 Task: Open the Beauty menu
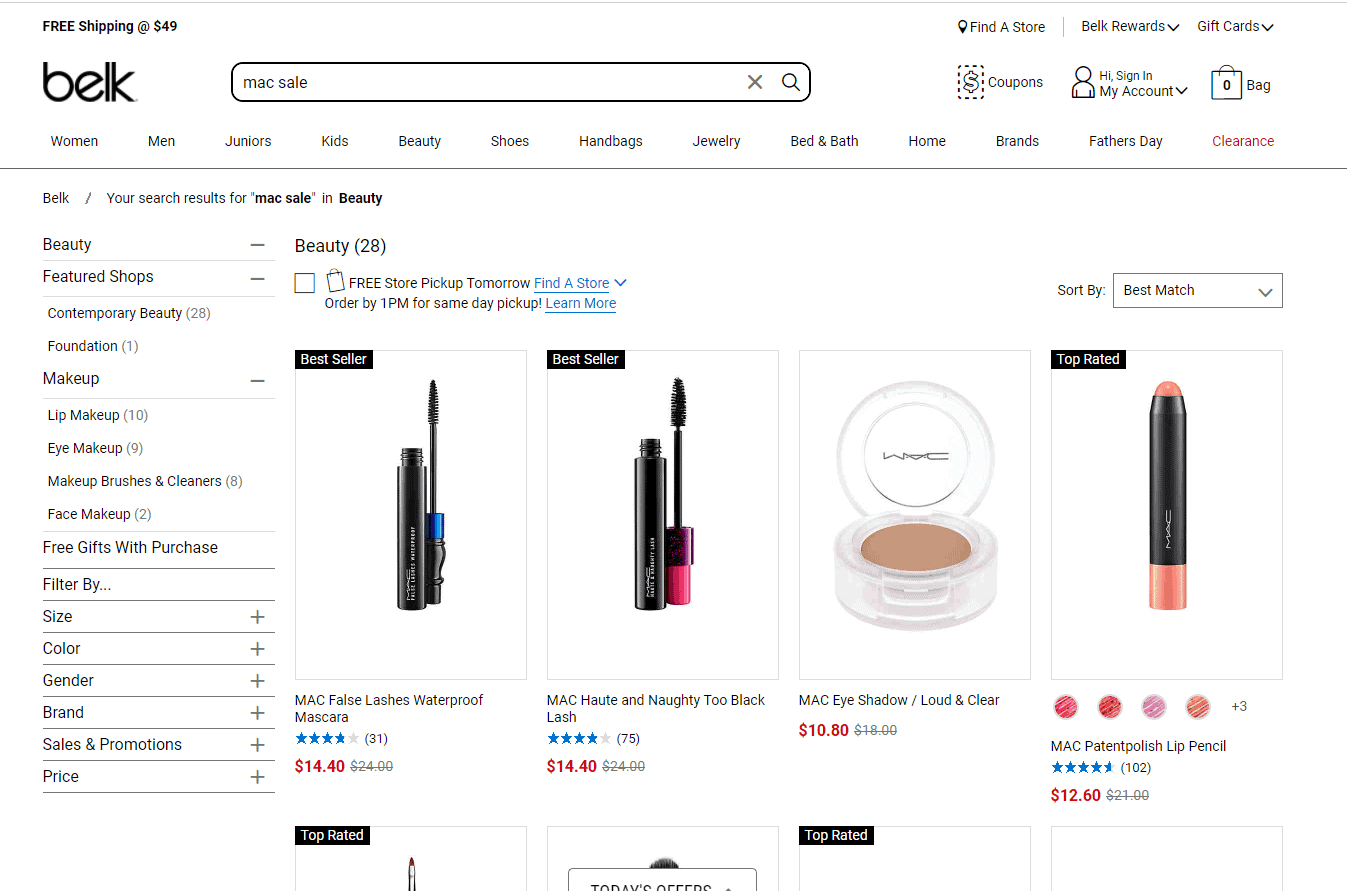(x=420, y=141)
